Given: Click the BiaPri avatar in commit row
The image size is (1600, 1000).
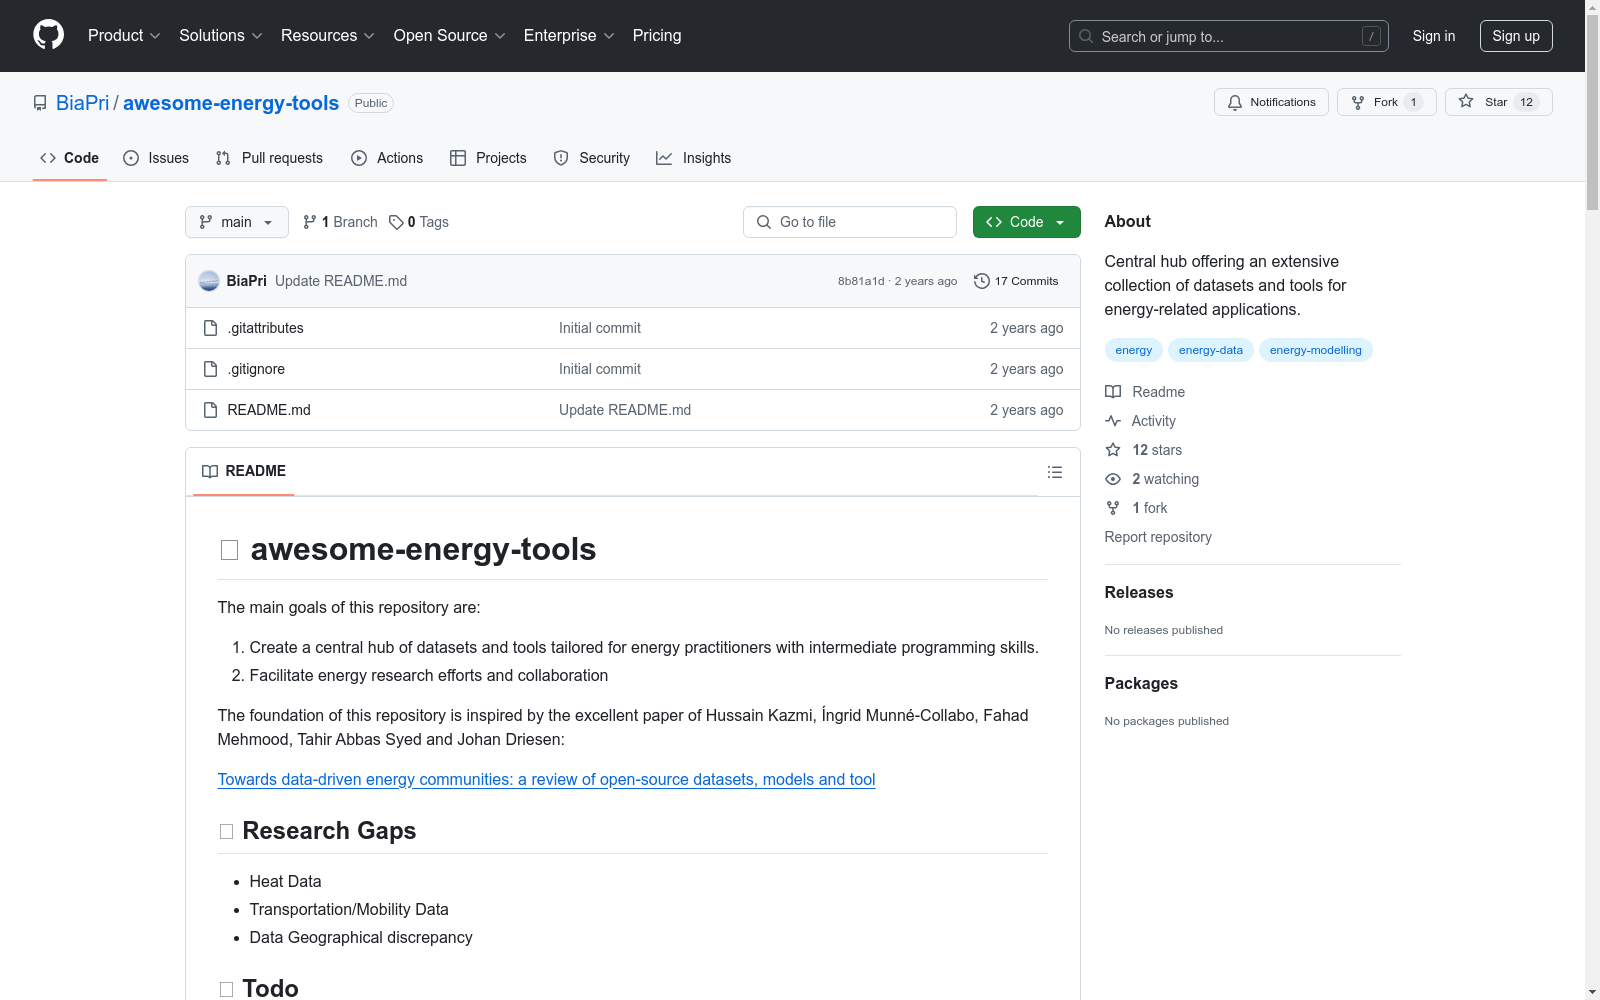Looking at the screenshot, I should [x=209, y=281].
